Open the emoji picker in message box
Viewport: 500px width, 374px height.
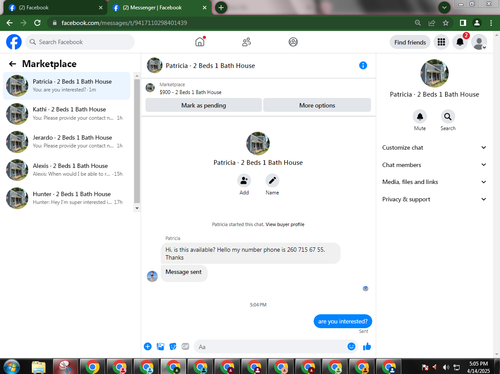point(351,346)
